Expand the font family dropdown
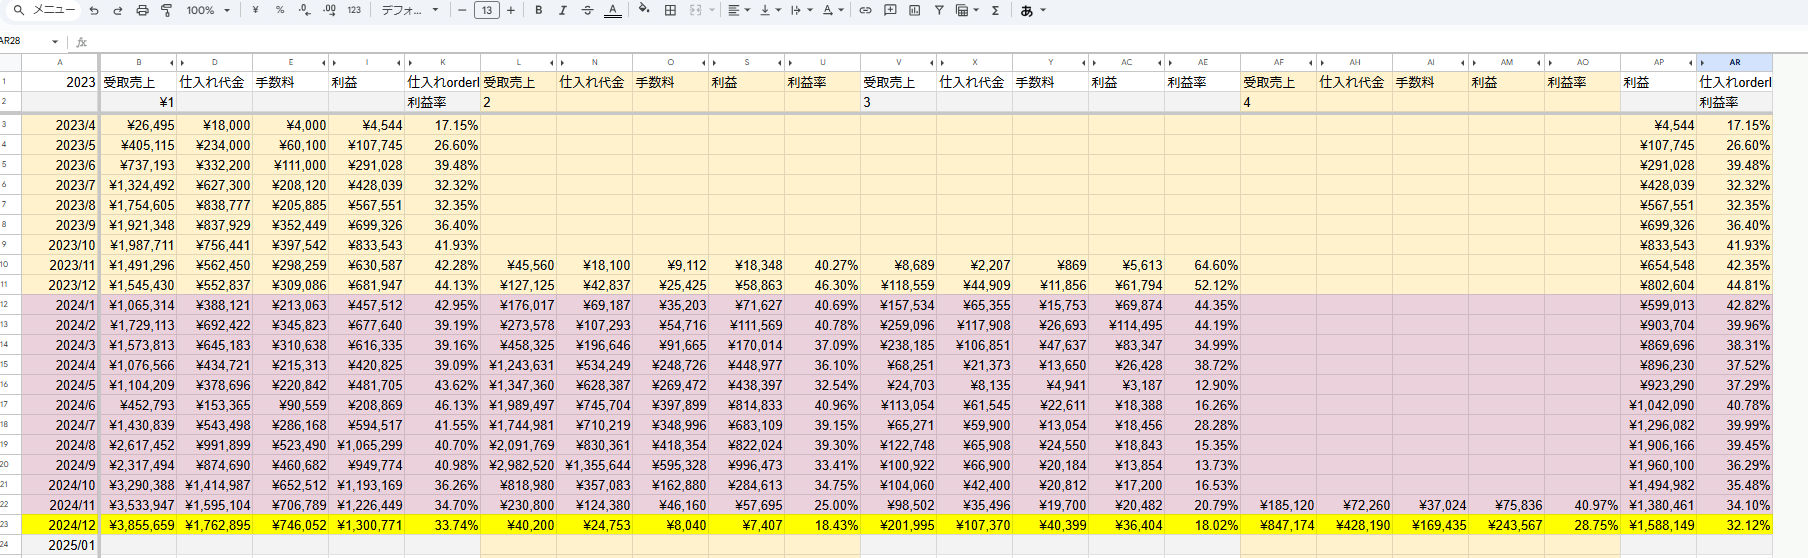The image size is (1808, 558). (410, 10)
